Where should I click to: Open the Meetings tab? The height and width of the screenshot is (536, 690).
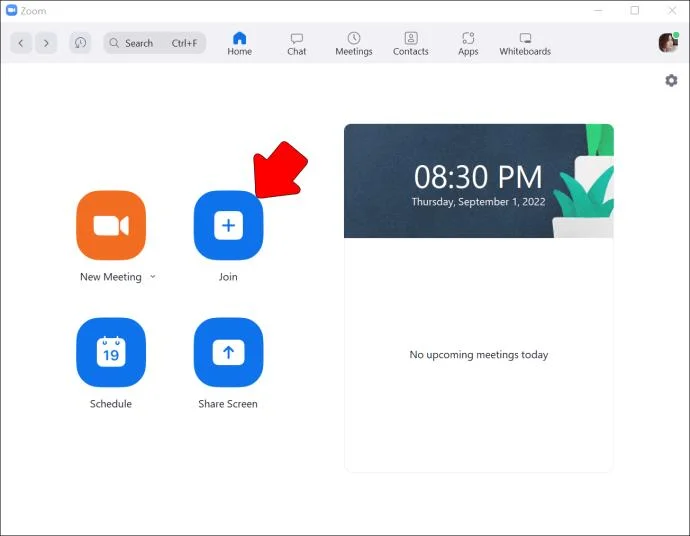(354, 44)
